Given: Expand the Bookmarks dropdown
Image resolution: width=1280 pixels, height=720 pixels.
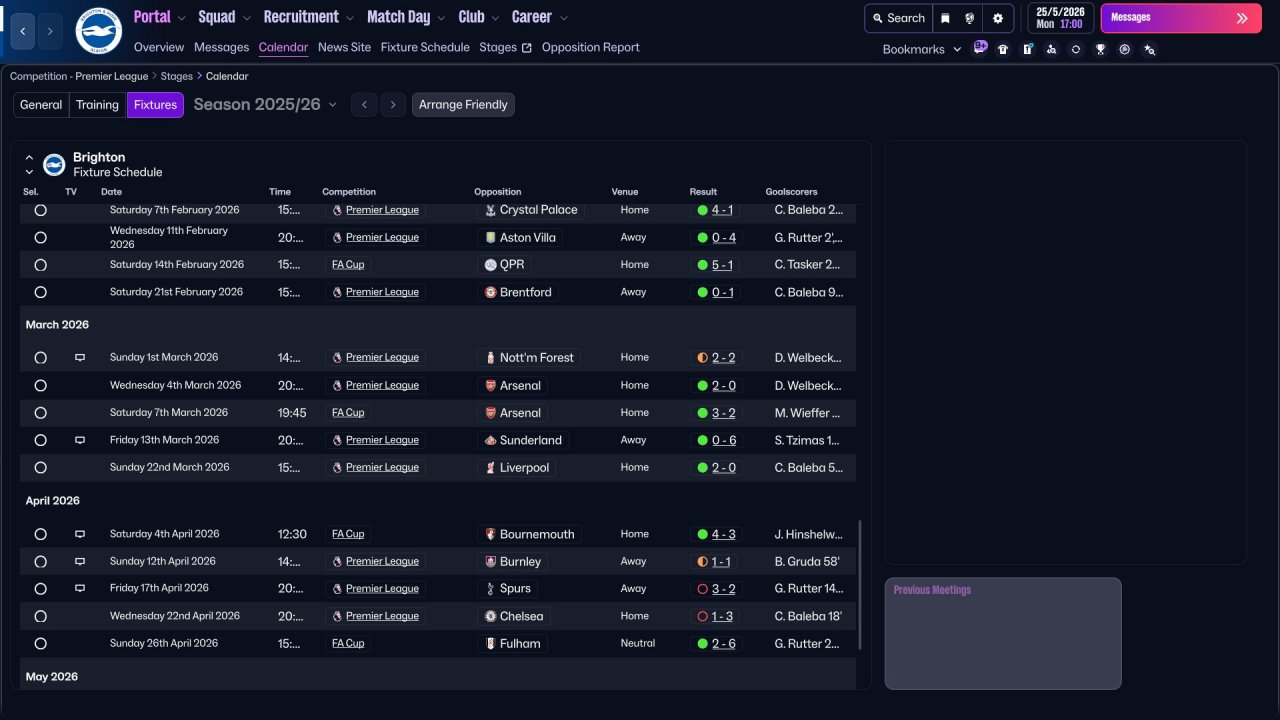Looking at the screenshot, I should click(922, 49).
